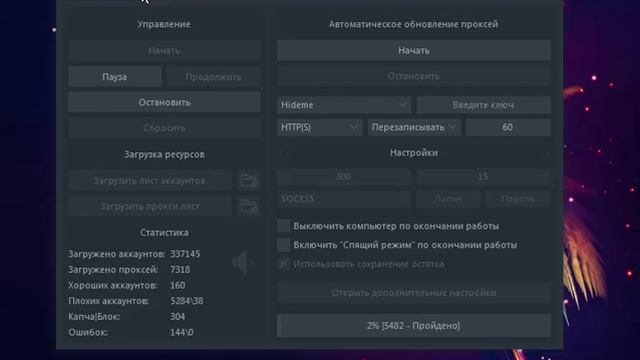Open the HTTP(S) proxy type dropdown

319,127
